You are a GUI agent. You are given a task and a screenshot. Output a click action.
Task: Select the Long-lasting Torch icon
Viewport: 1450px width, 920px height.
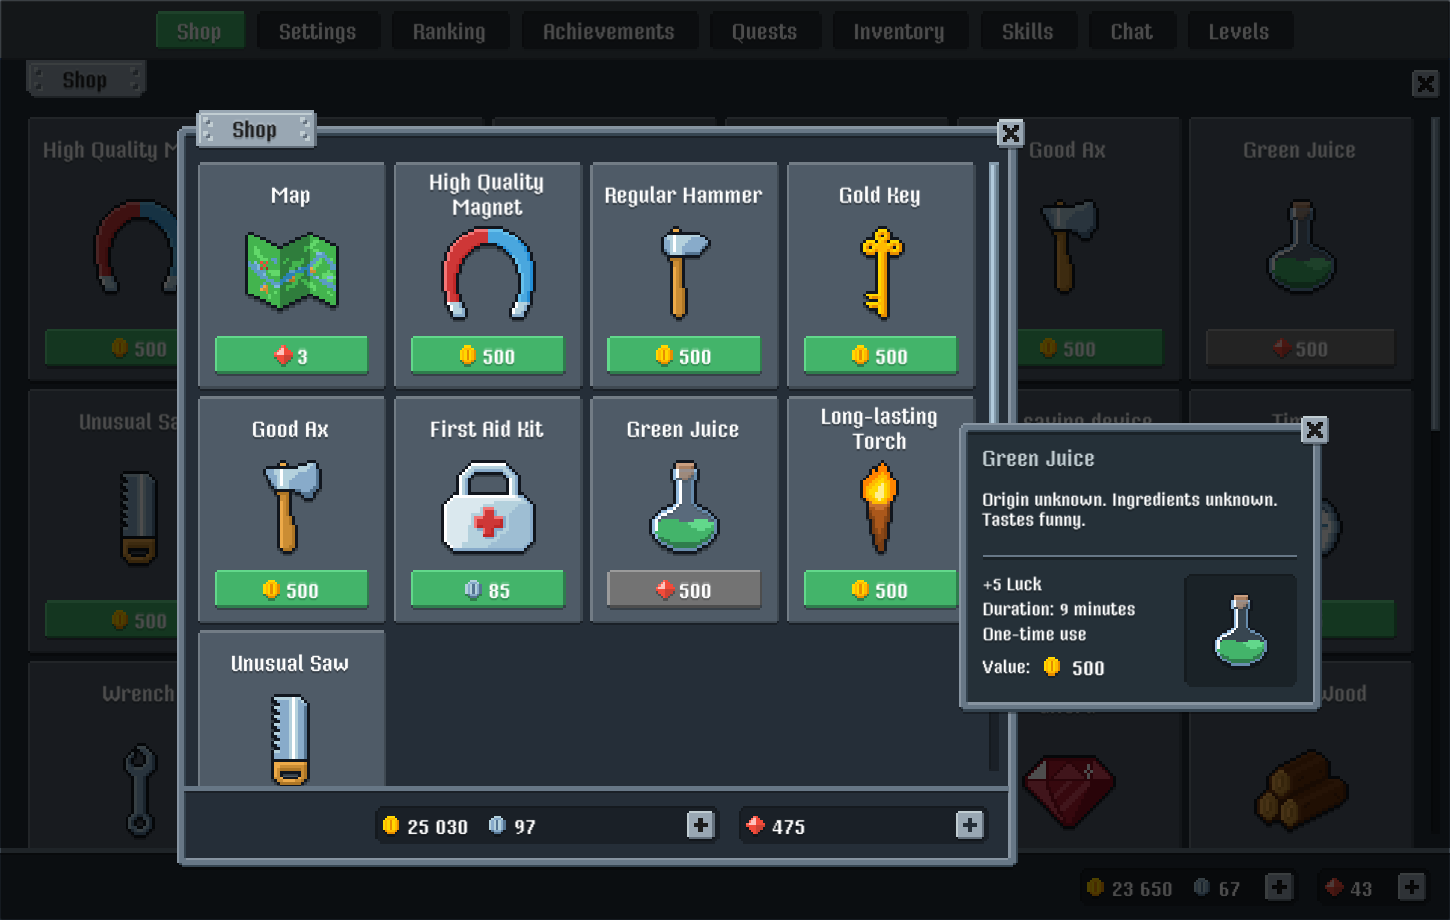coord(879,505)
